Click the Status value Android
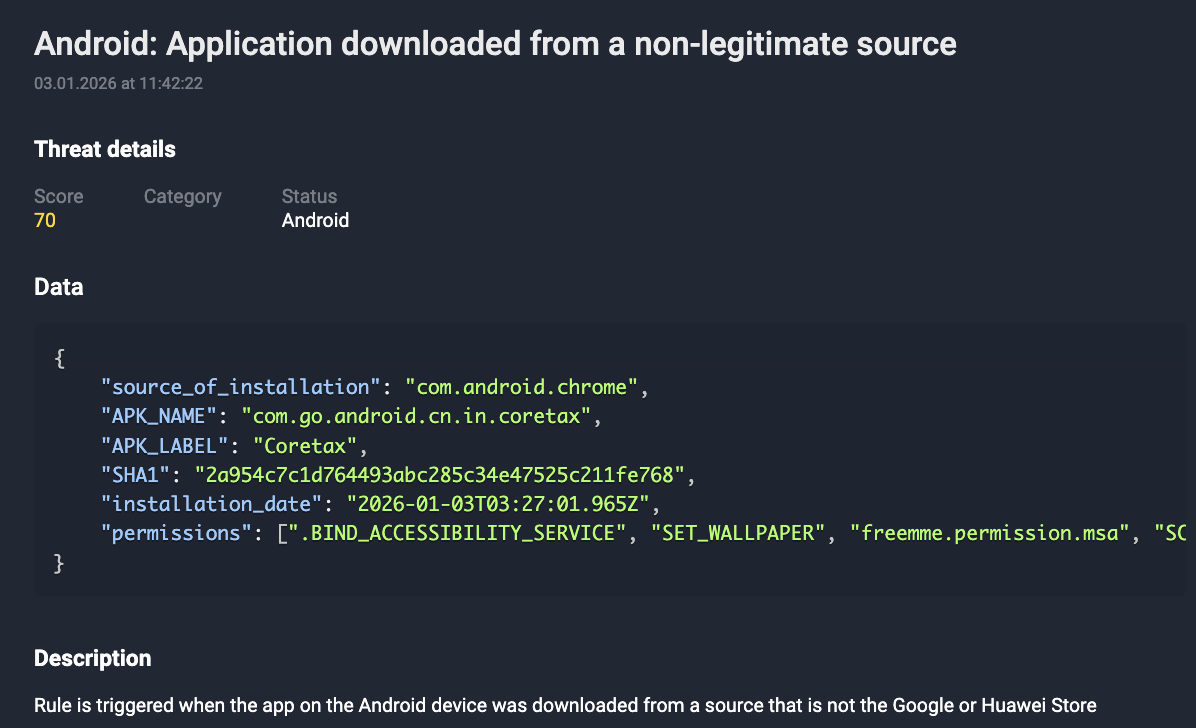Viewport: 1196px width, 728px height. click(x=315, y=220)
